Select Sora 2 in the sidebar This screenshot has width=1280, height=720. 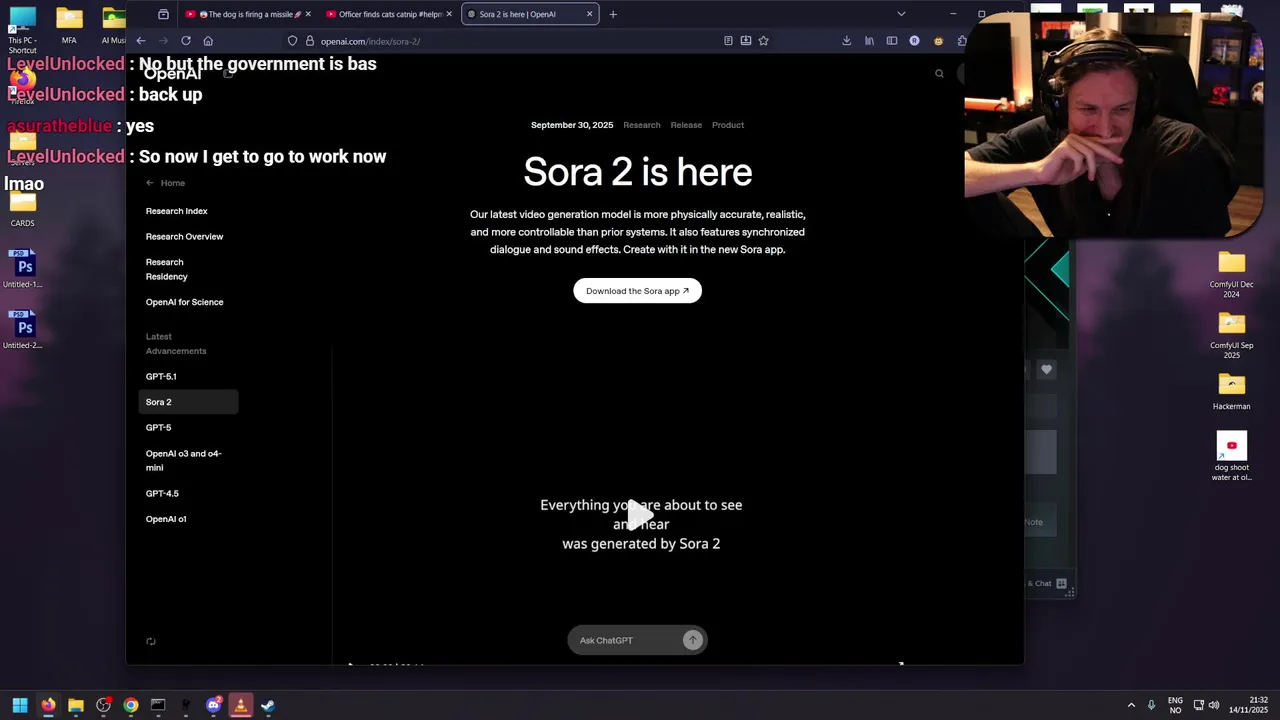(188, 402)
